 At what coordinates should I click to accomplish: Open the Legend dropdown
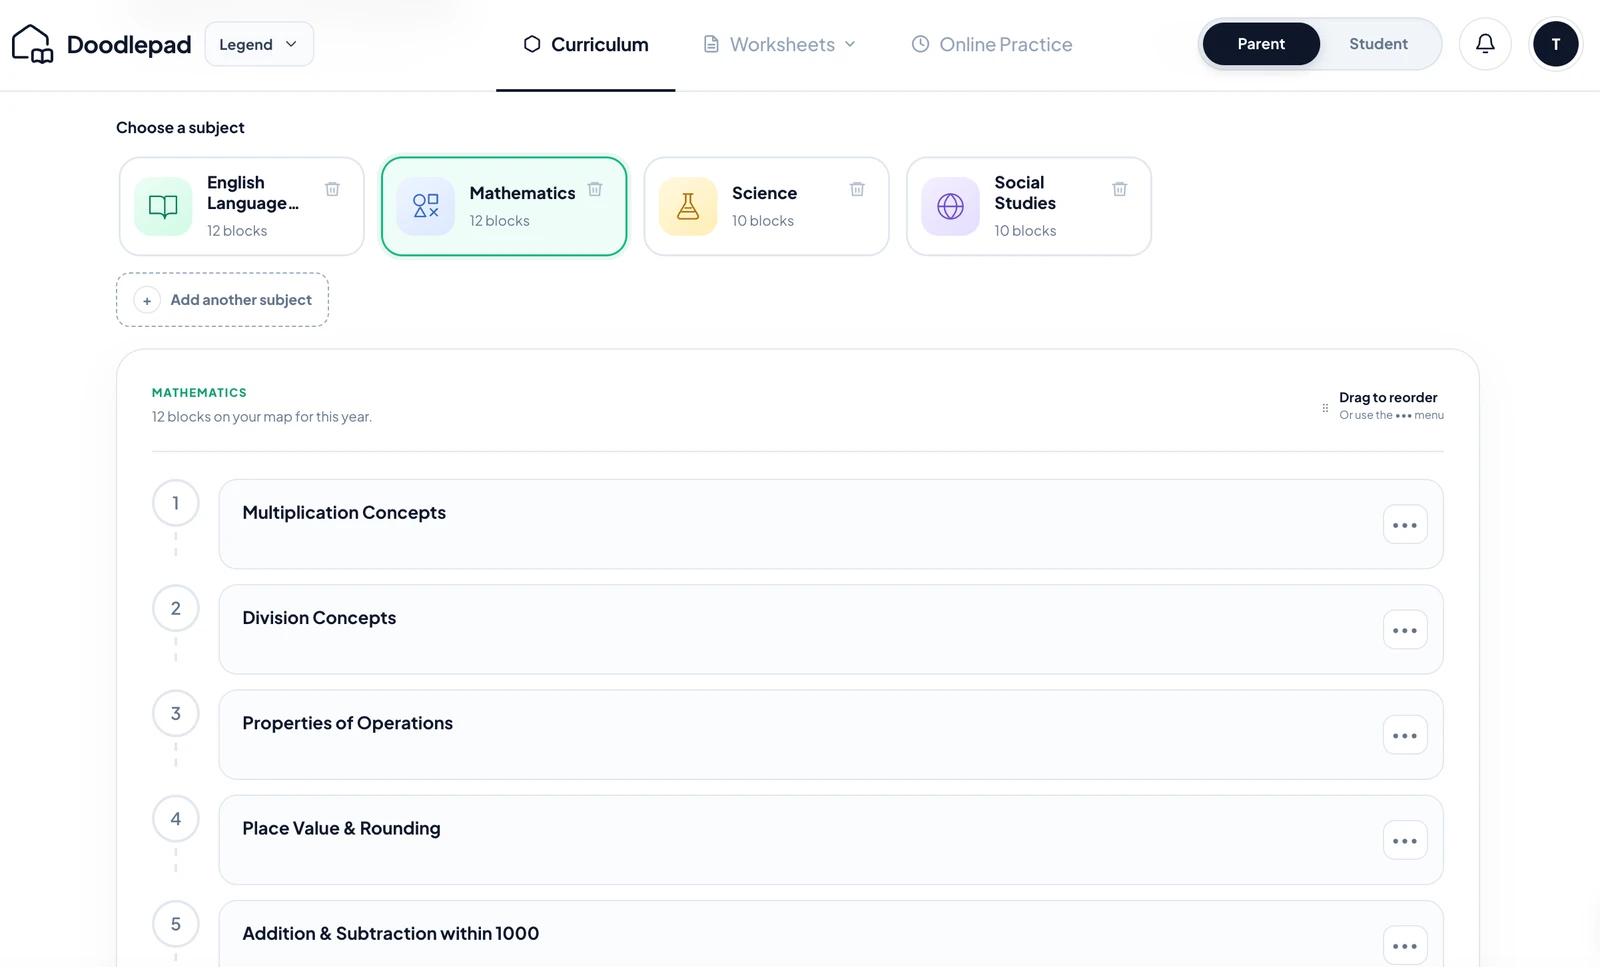click(x=259, y=44)
